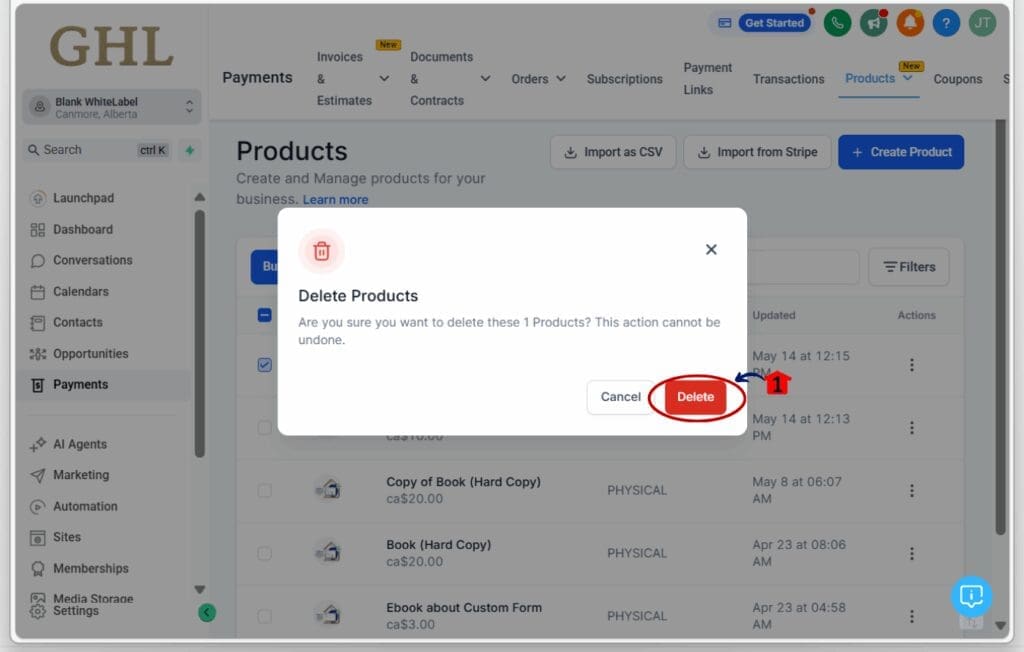Toggle the select-all header checkbox
Screen dimensions: 1024x652
pyautogui.click(x=264, y=315)
